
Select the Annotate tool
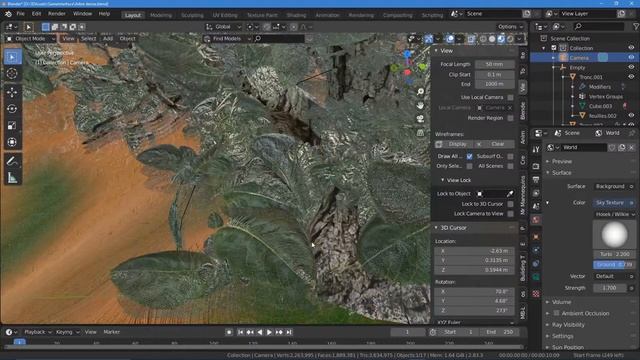click(12, 161)
